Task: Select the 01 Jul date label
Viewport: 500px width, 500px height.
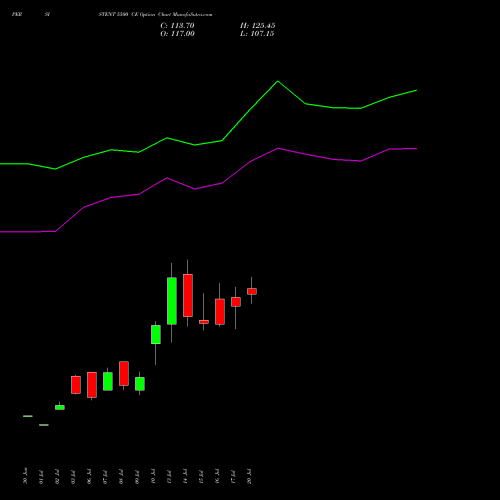Action: (x=41, y=477)
